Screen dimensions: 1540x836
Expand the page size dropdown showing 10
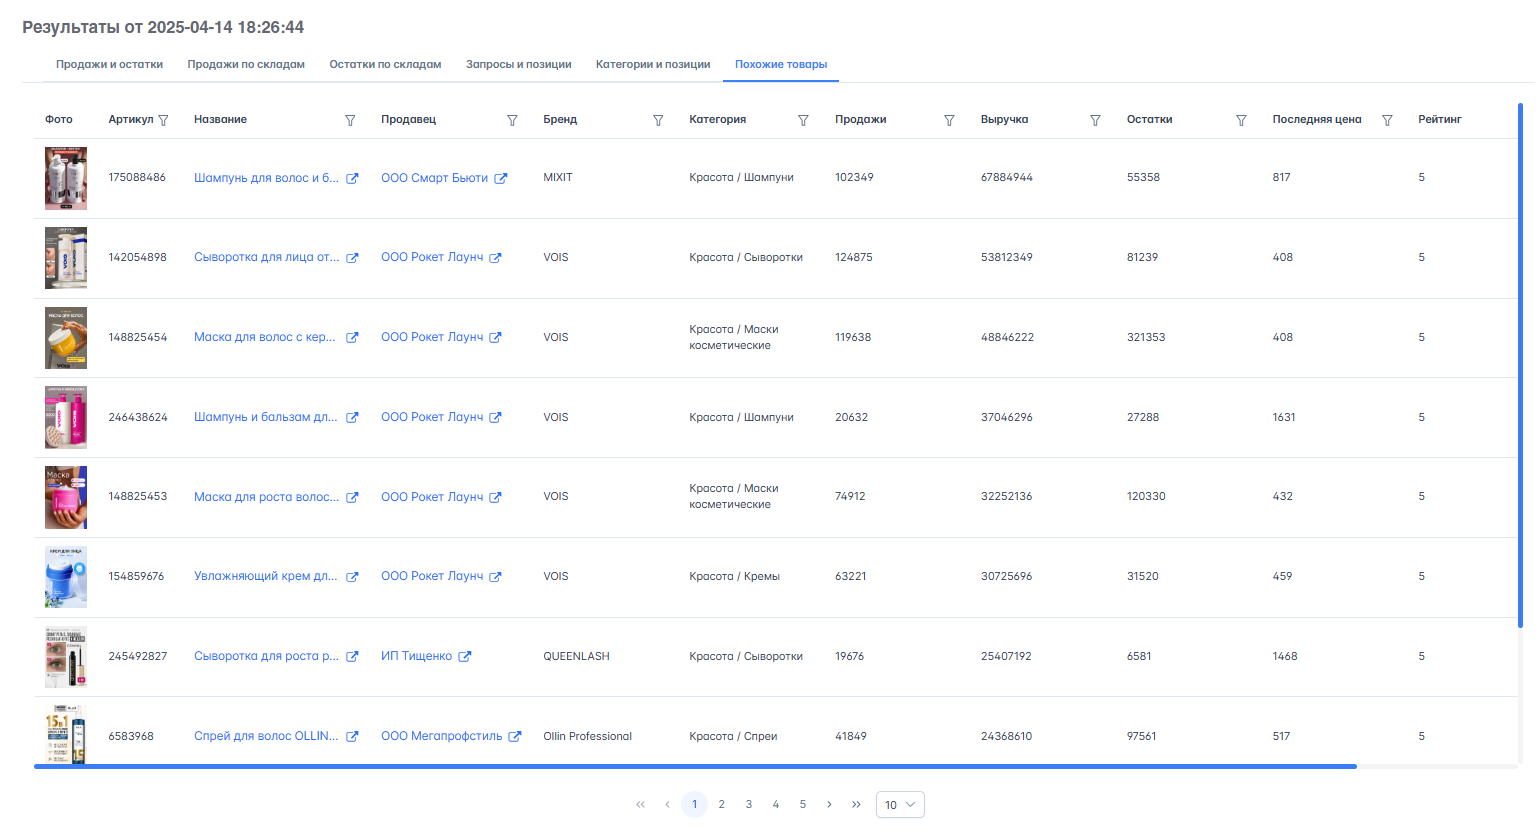coord(900,805)
